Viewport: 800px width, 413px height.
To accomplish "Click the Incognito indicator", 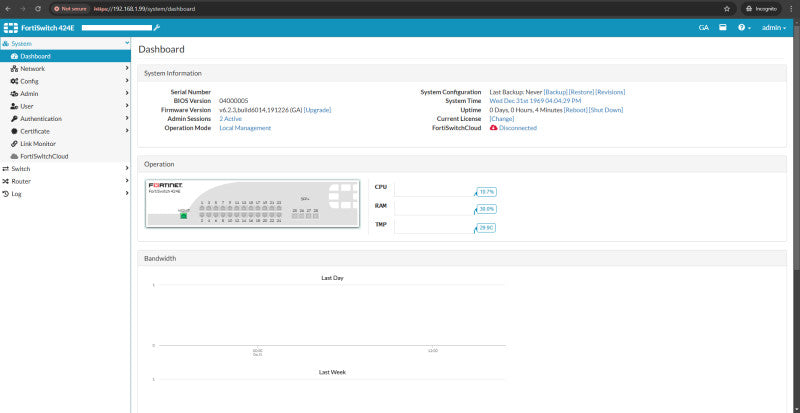I will [762, 9].
